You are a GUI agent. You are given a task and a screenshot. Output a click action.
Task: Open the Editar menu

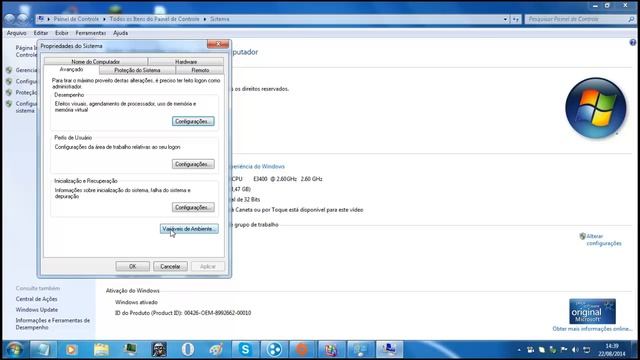pyautogui.click(x=41, y=33)
